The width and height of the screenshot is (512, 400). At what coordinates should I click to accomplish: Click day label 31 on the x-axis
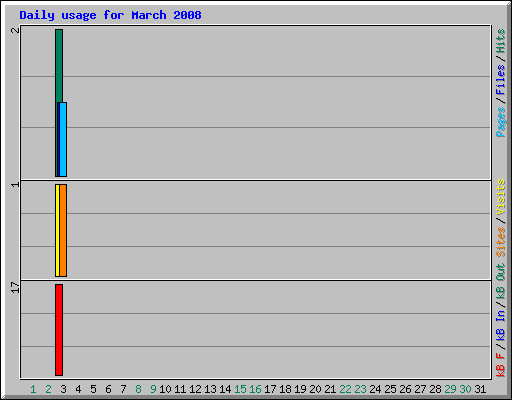480,389
